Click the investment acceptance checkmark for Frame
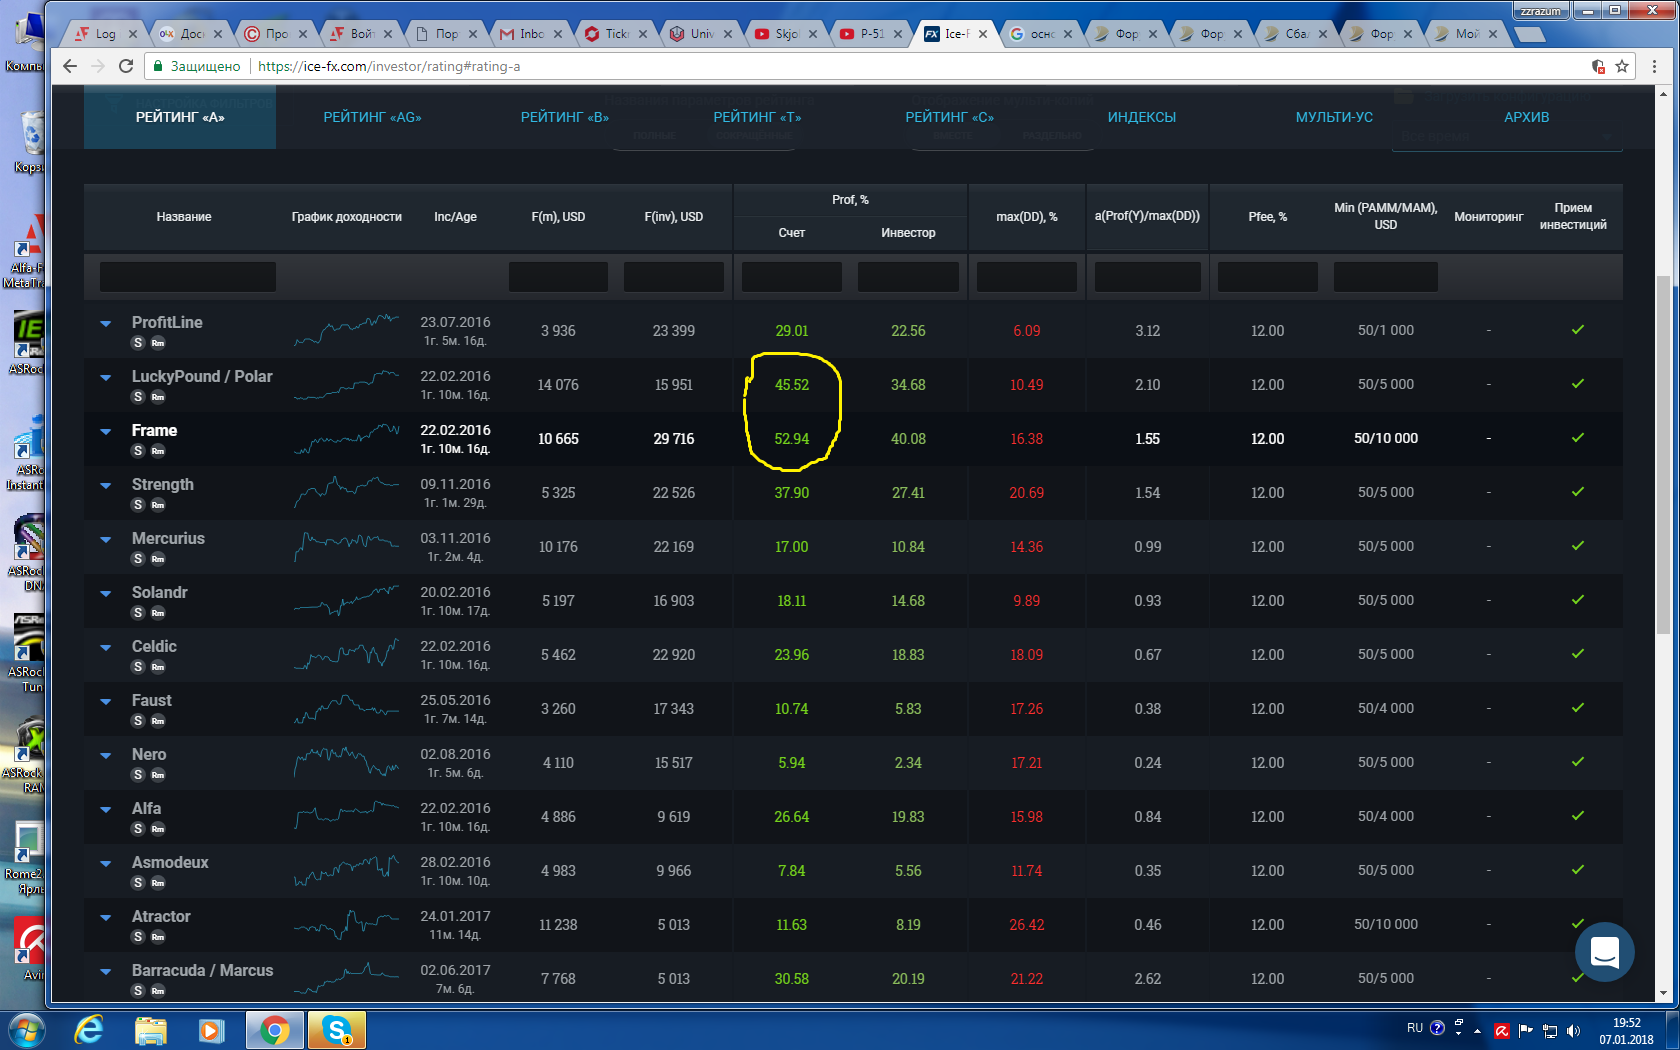The height and width of the screenshot is (1050, 1680). click(1577, 438)
